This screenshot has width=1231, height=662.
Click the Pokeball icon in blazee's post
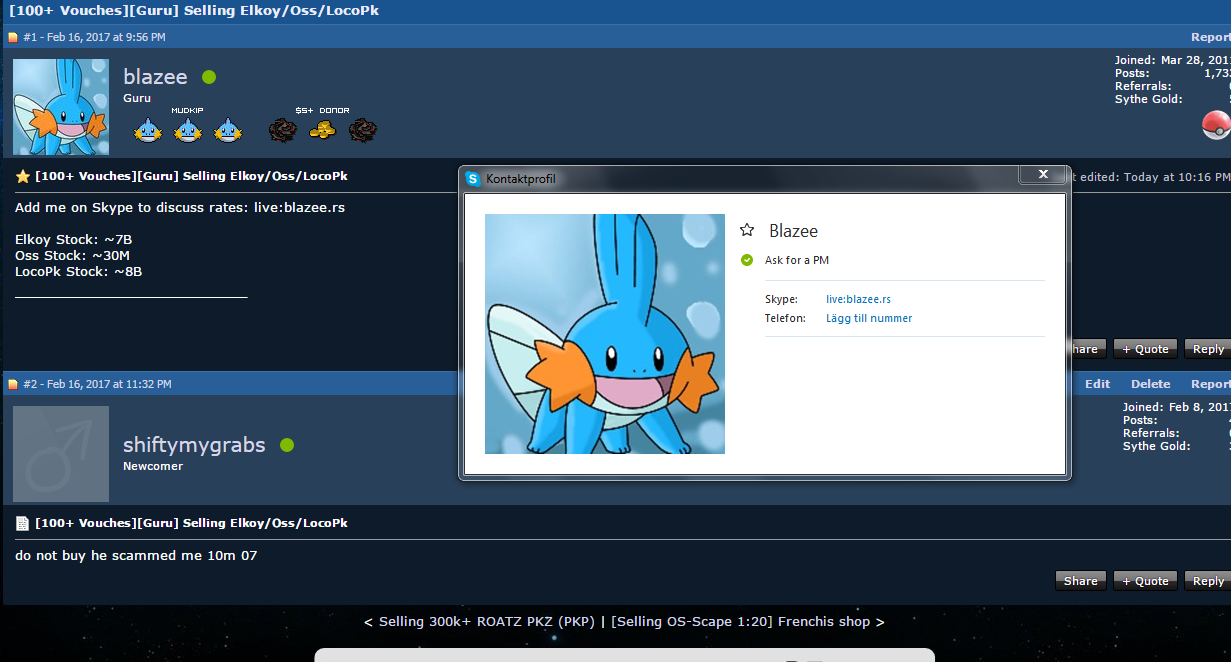[x=1216, y=125]
